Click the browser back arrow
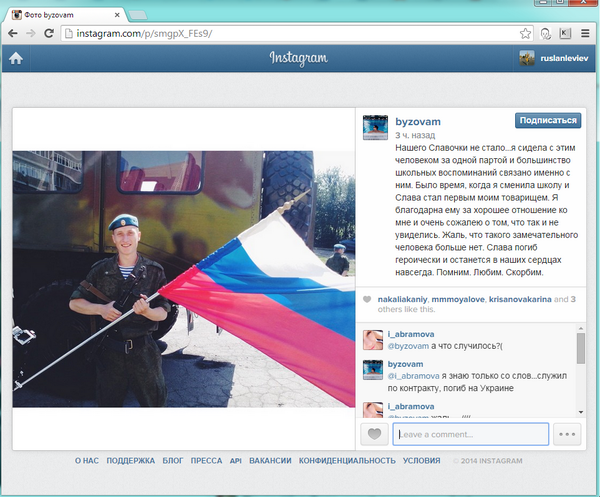Image resolution: width=600 pixels, height=497 pixels. 13,33
